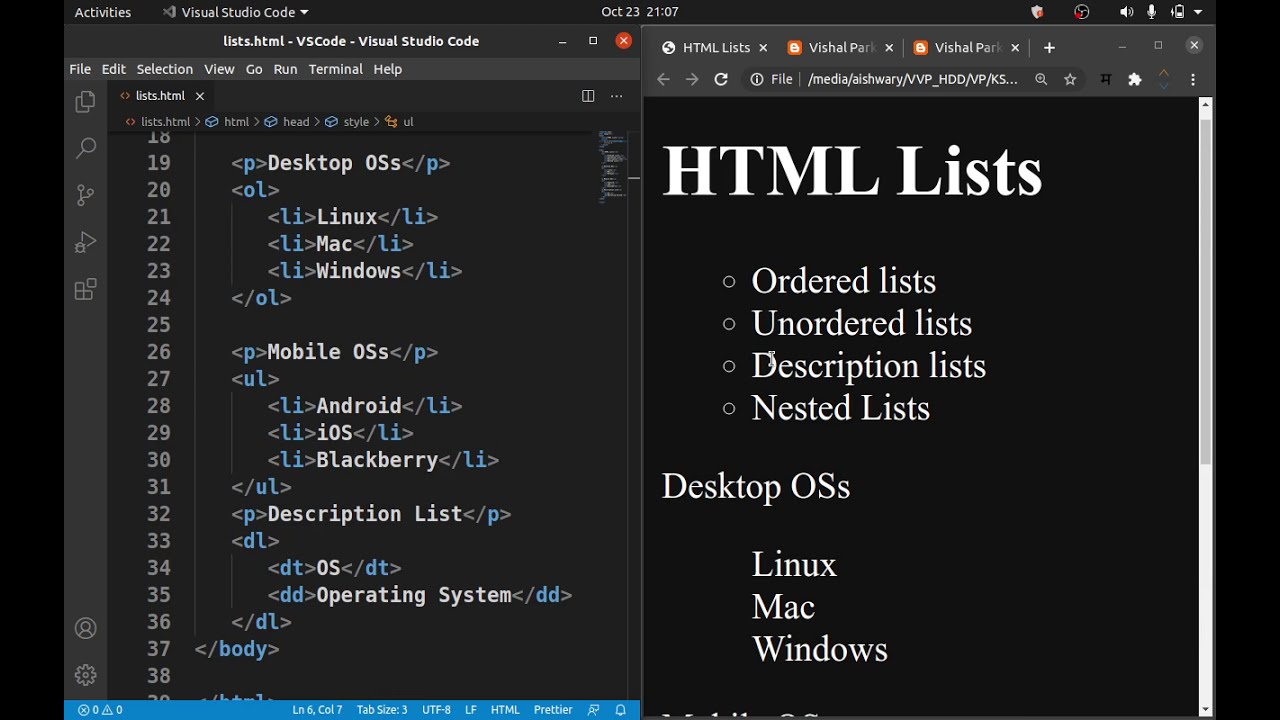Click the browser page vertical scrollbar
Image resolution: width=1280 pixels, height=720 pixels.
[1206, 290]
